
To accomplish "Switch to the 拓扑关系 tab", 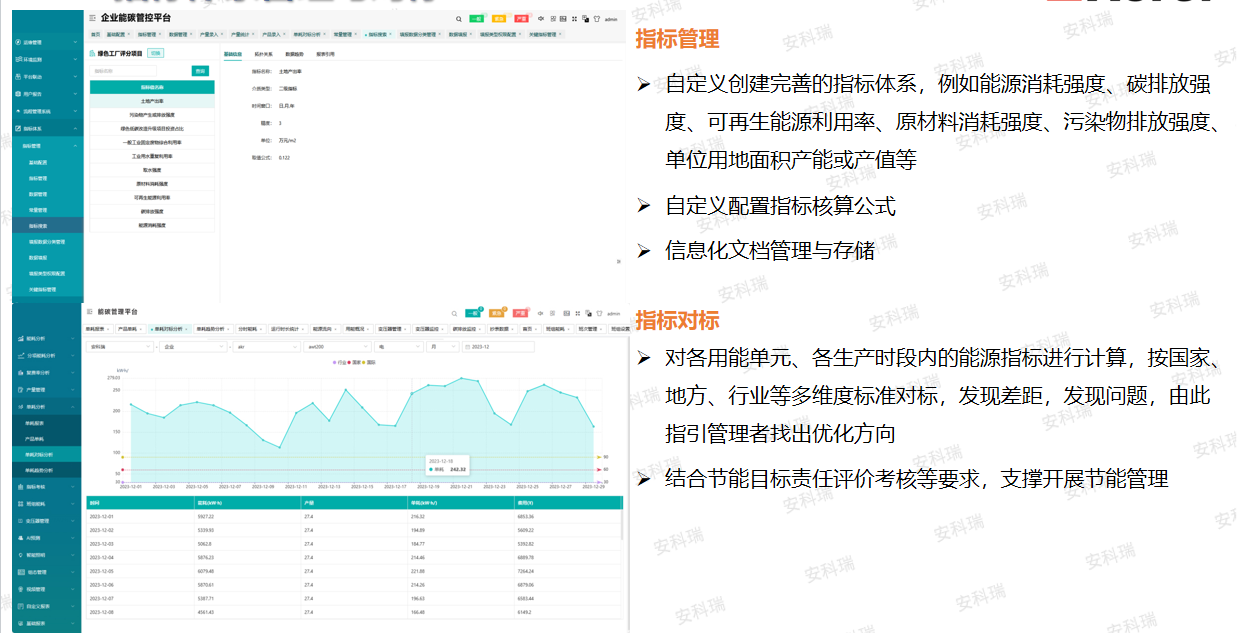I will 263,54.
